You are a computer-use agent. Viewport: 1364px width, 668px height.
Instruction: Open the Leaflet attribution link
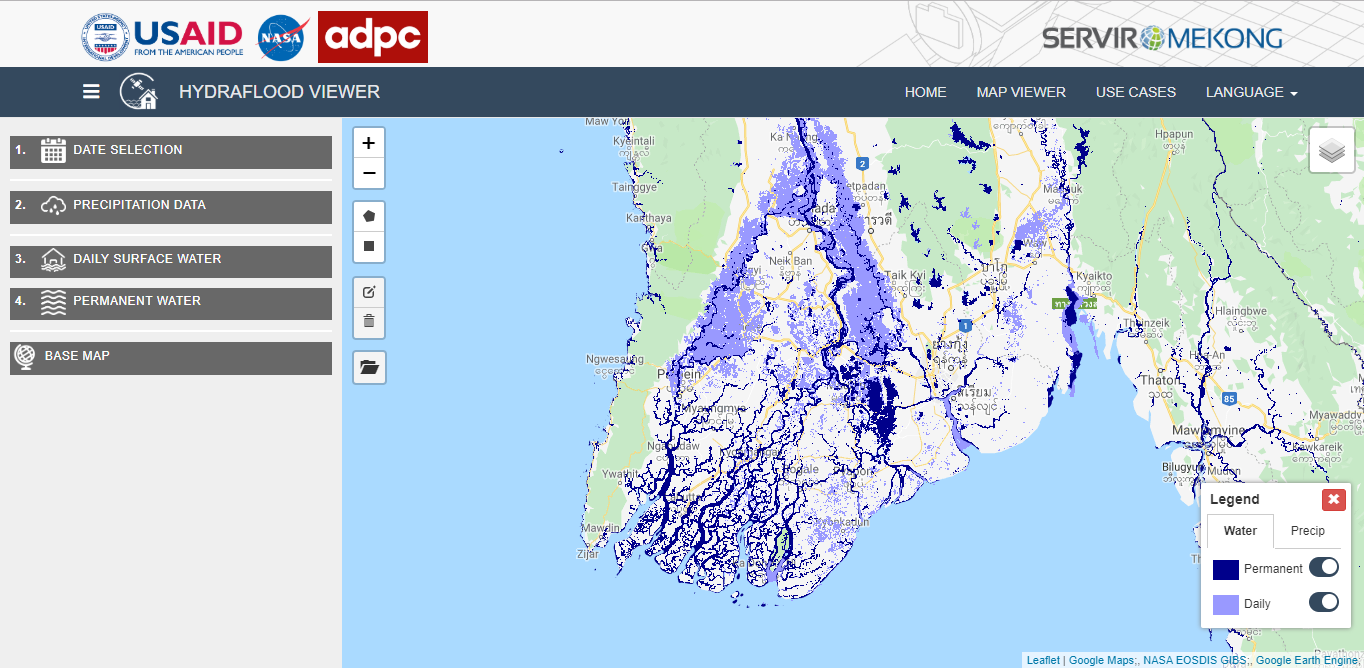1043,660
